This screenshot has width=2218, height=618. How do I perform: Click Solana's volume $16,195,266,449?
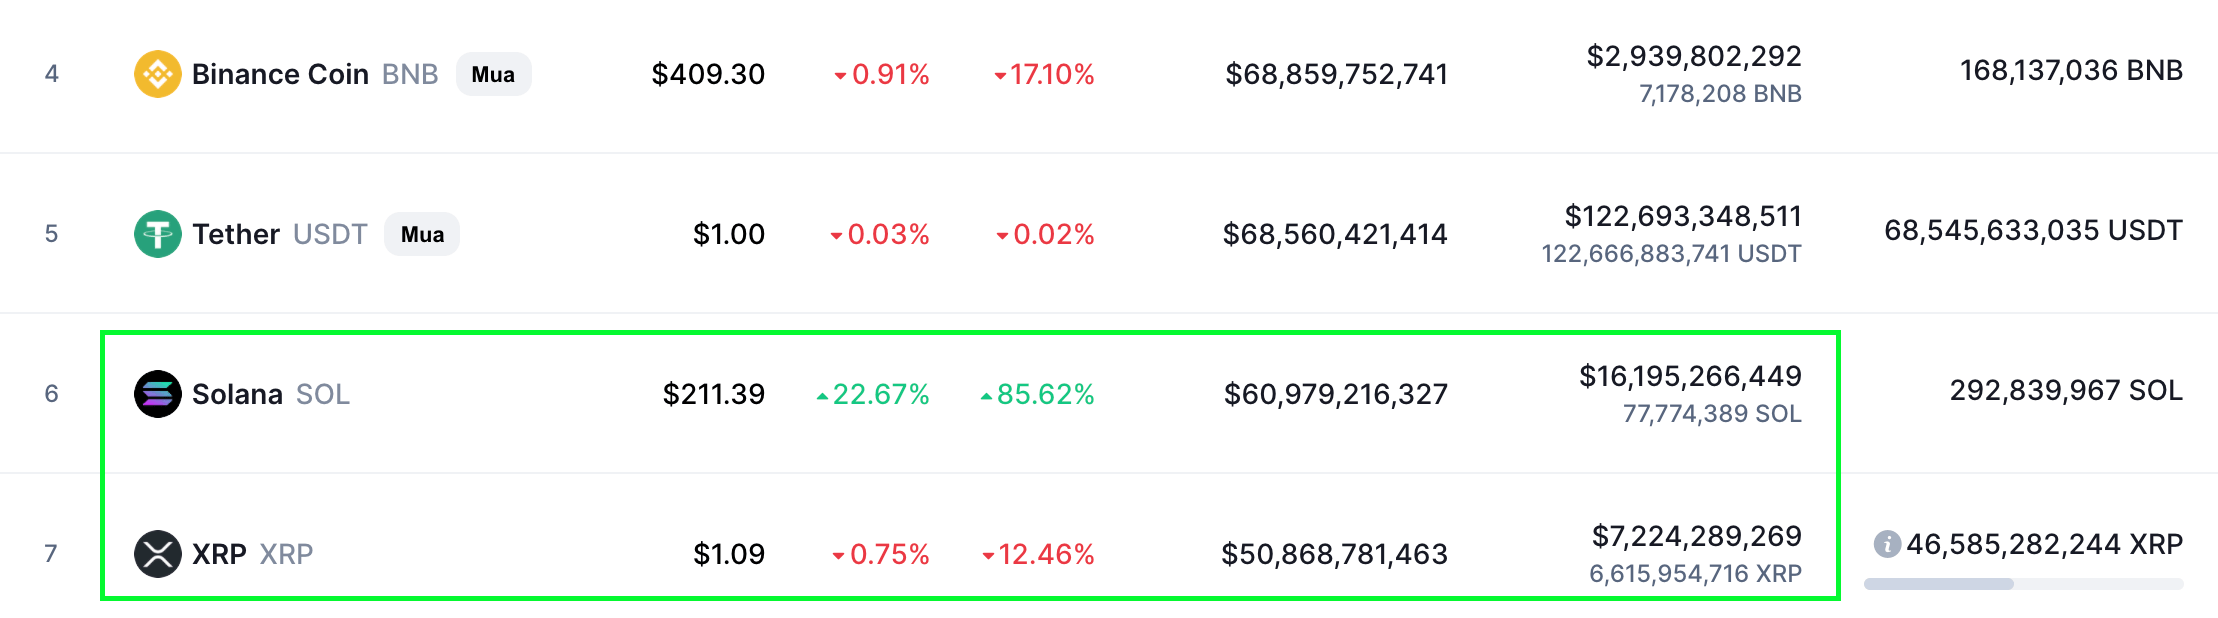[1690, 377]
